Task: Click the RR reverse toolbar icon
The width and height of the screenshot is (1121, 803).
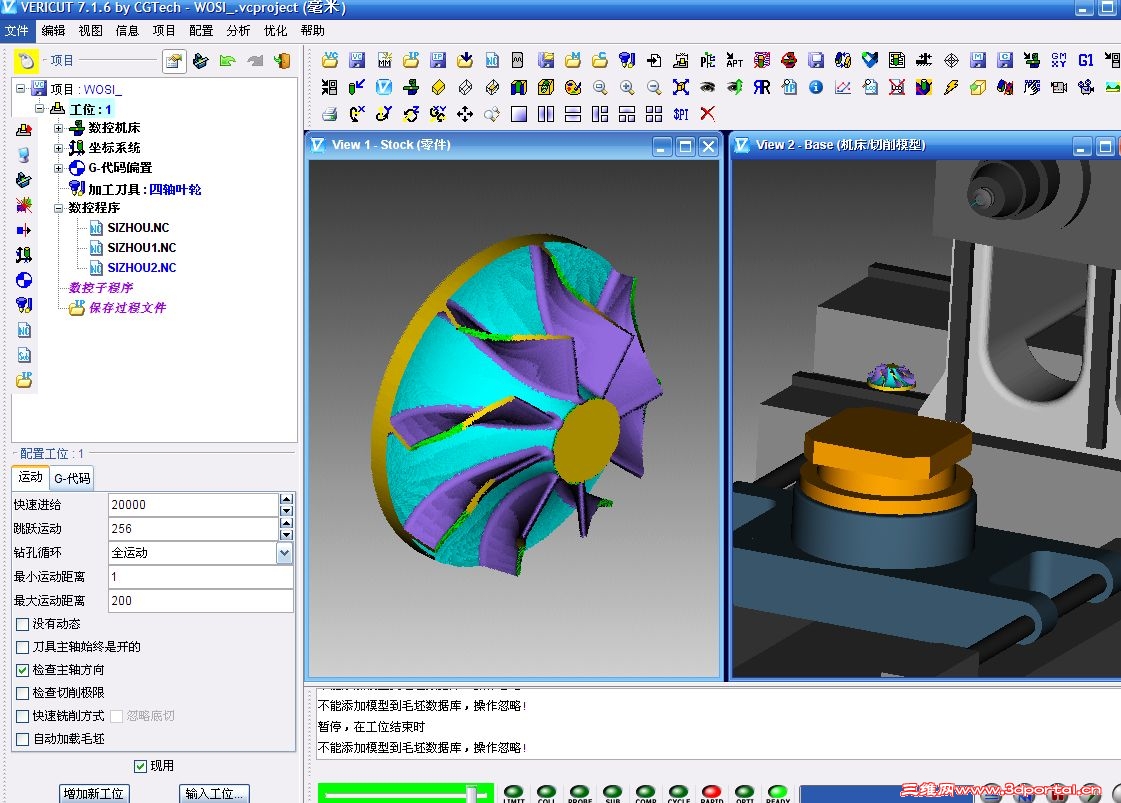Action: [761, 87]
